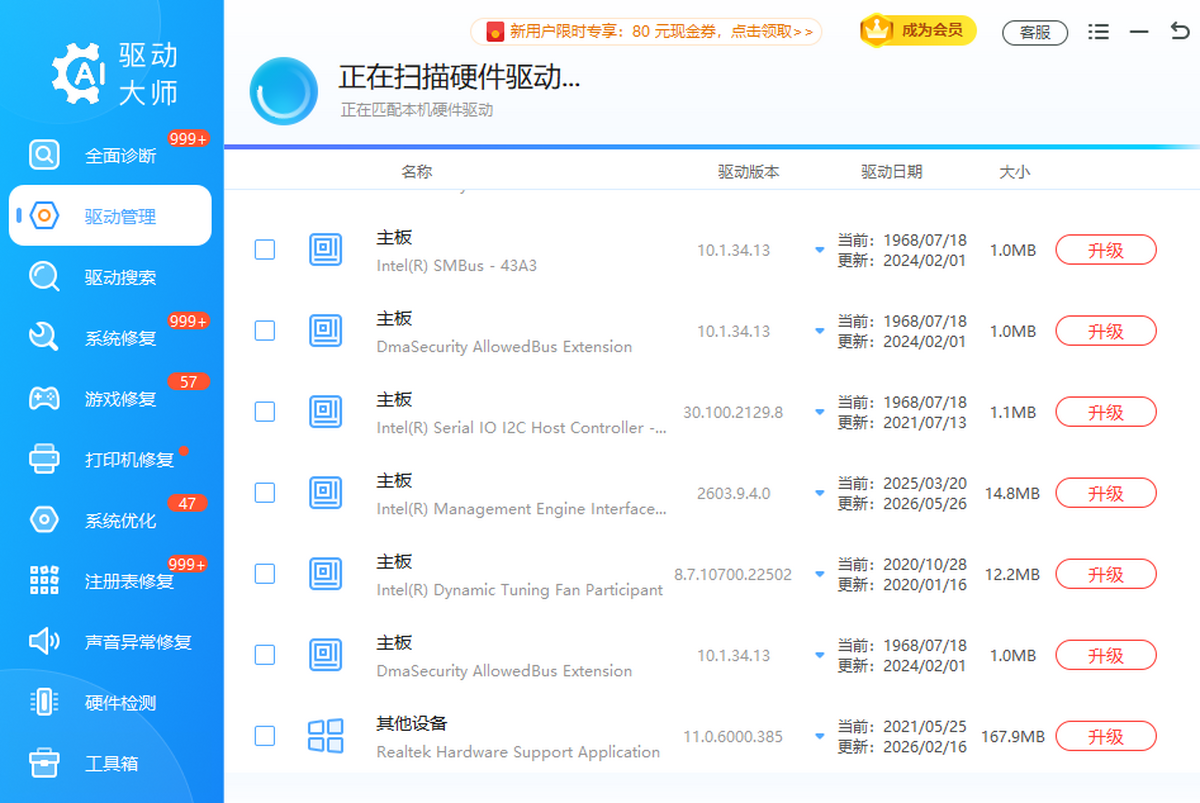1200x803 pixels.
Task: Open 全面诊断 in the sidebar
Action: (x=110, y=155)
